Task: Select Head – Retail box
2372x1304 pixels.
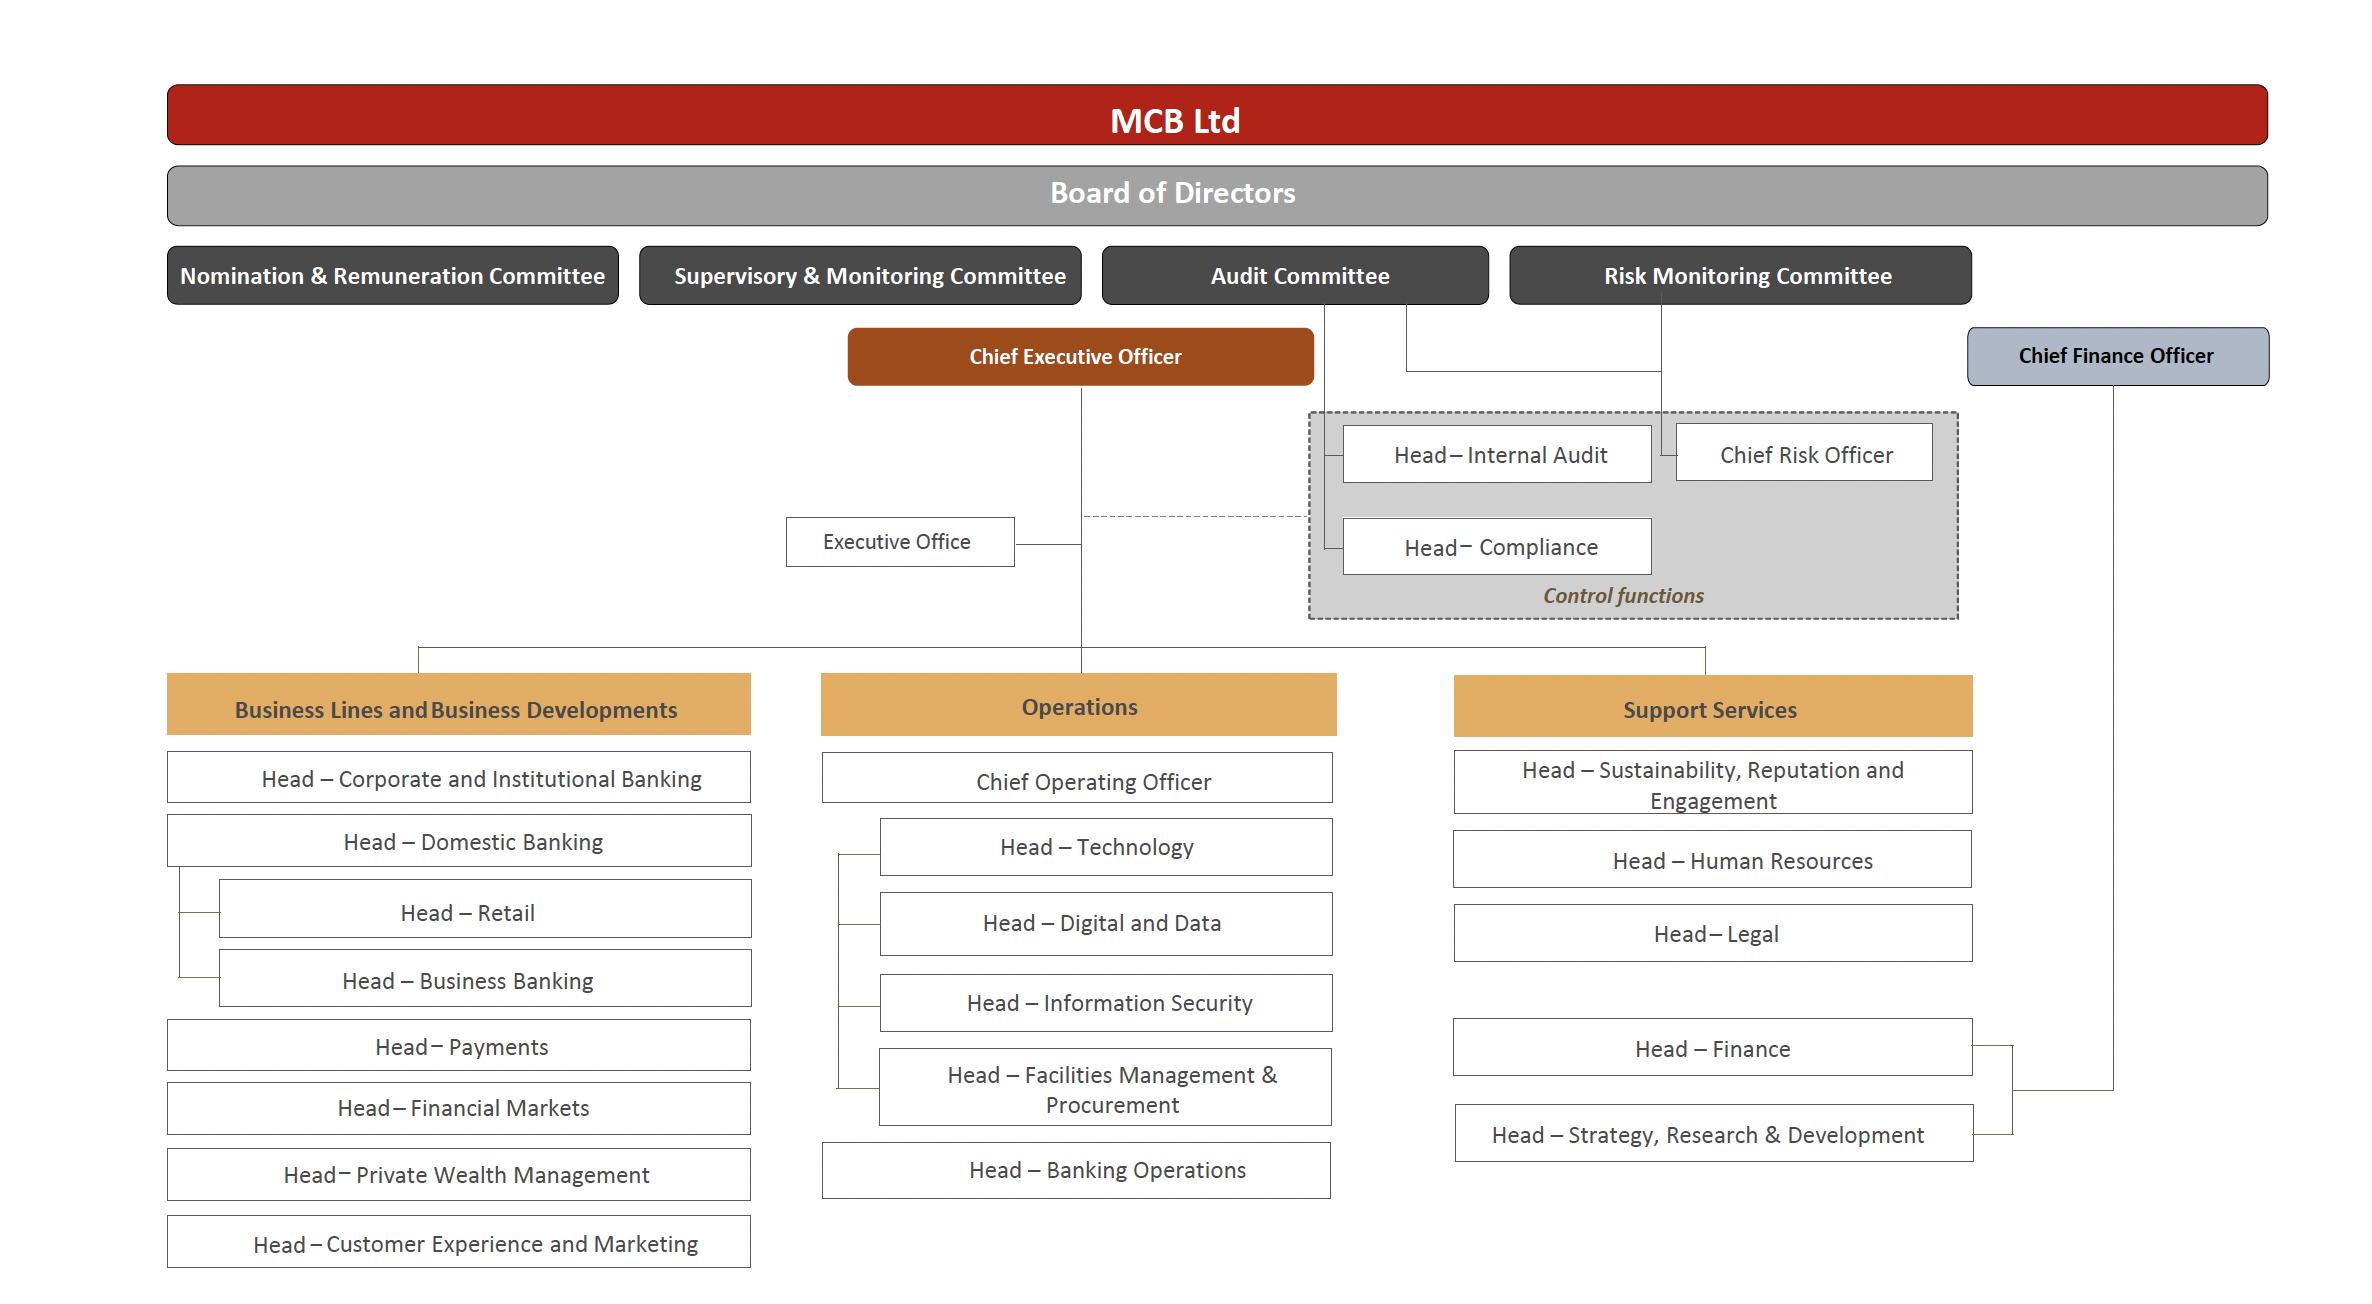Action: tap(485, 909)
